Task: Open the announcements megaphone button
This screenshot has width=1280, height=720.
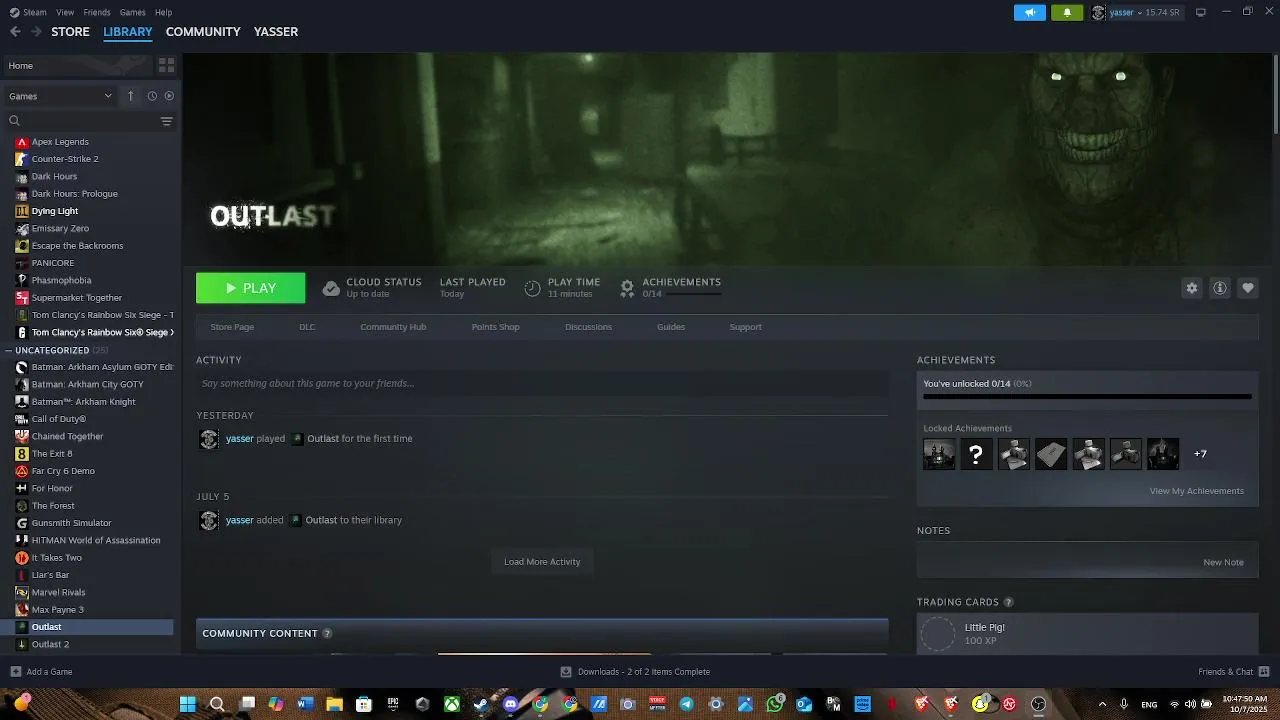Action: 1029,12
